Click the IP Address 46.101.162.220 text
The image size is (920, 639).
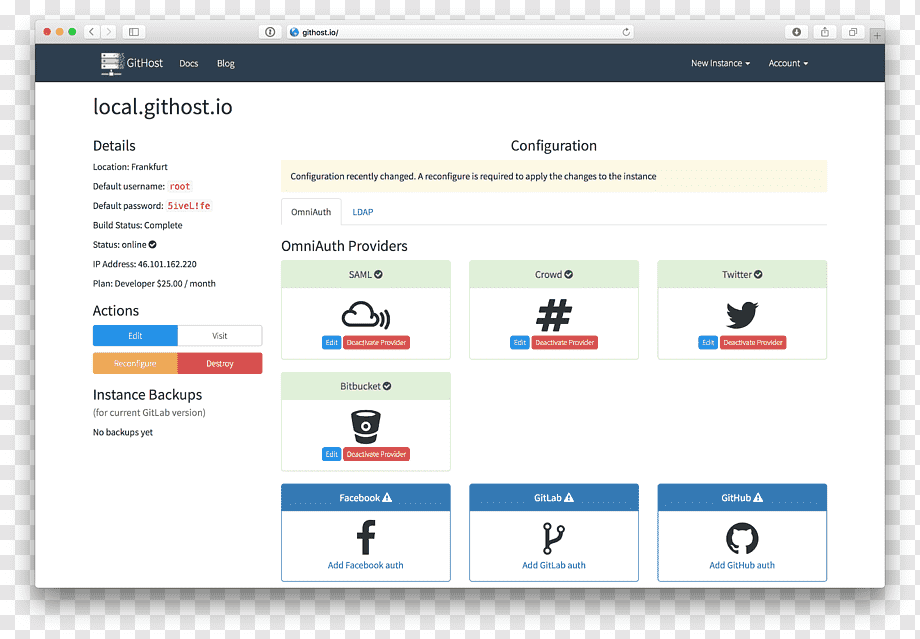[144, 264]
